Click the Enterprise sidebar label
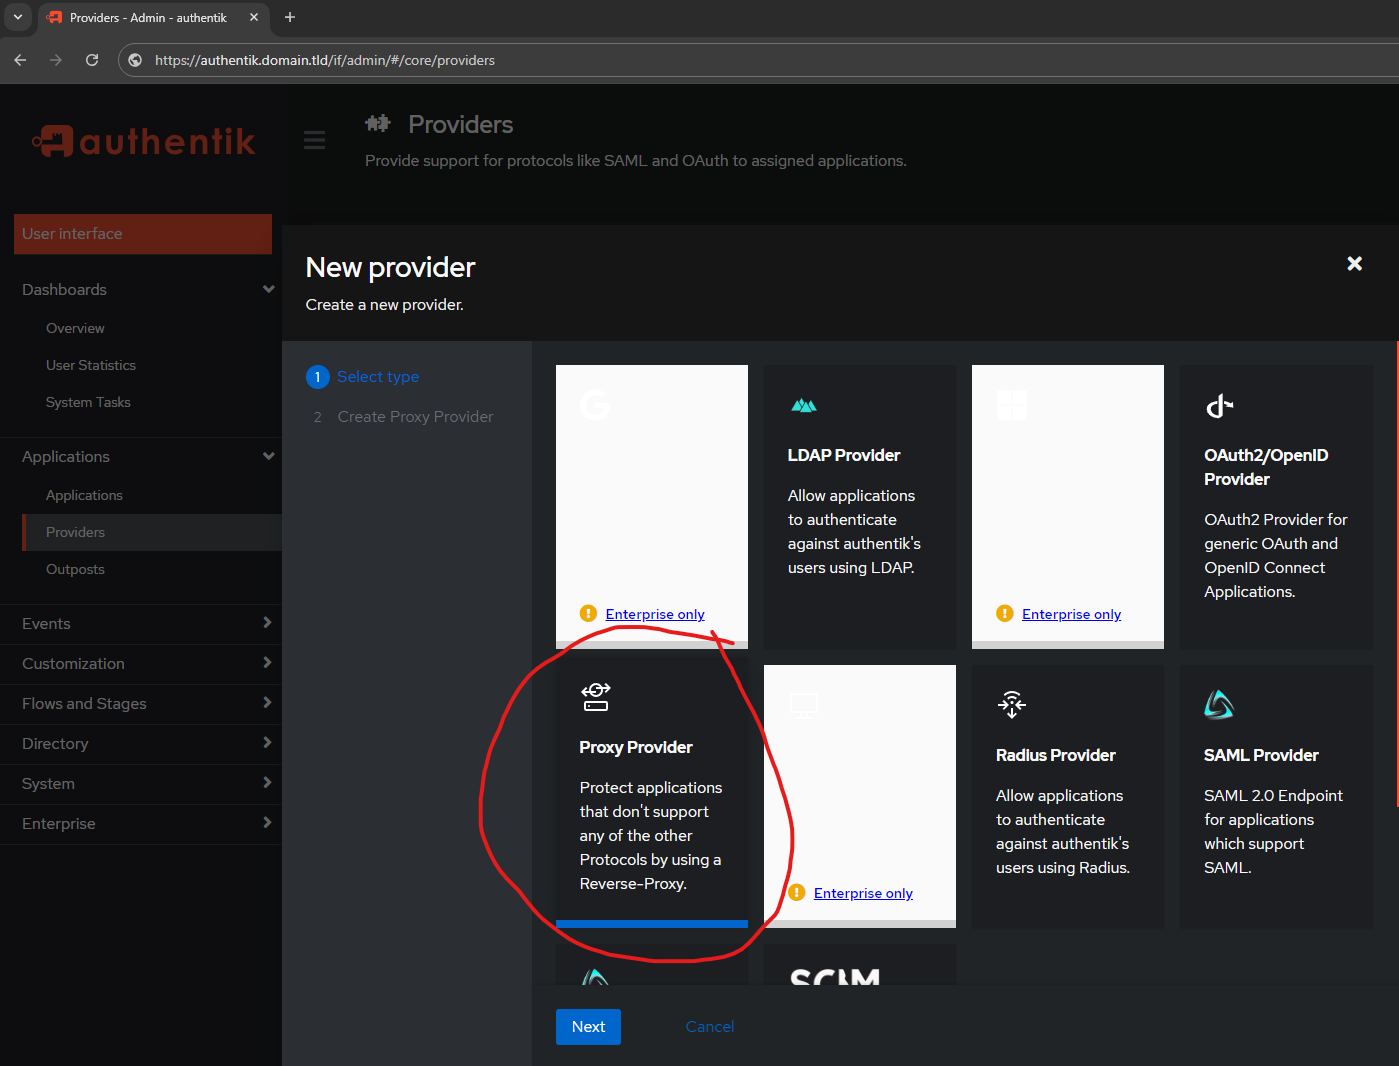This screenshot has width=1399, height=1066. click(x=59, y=824)
